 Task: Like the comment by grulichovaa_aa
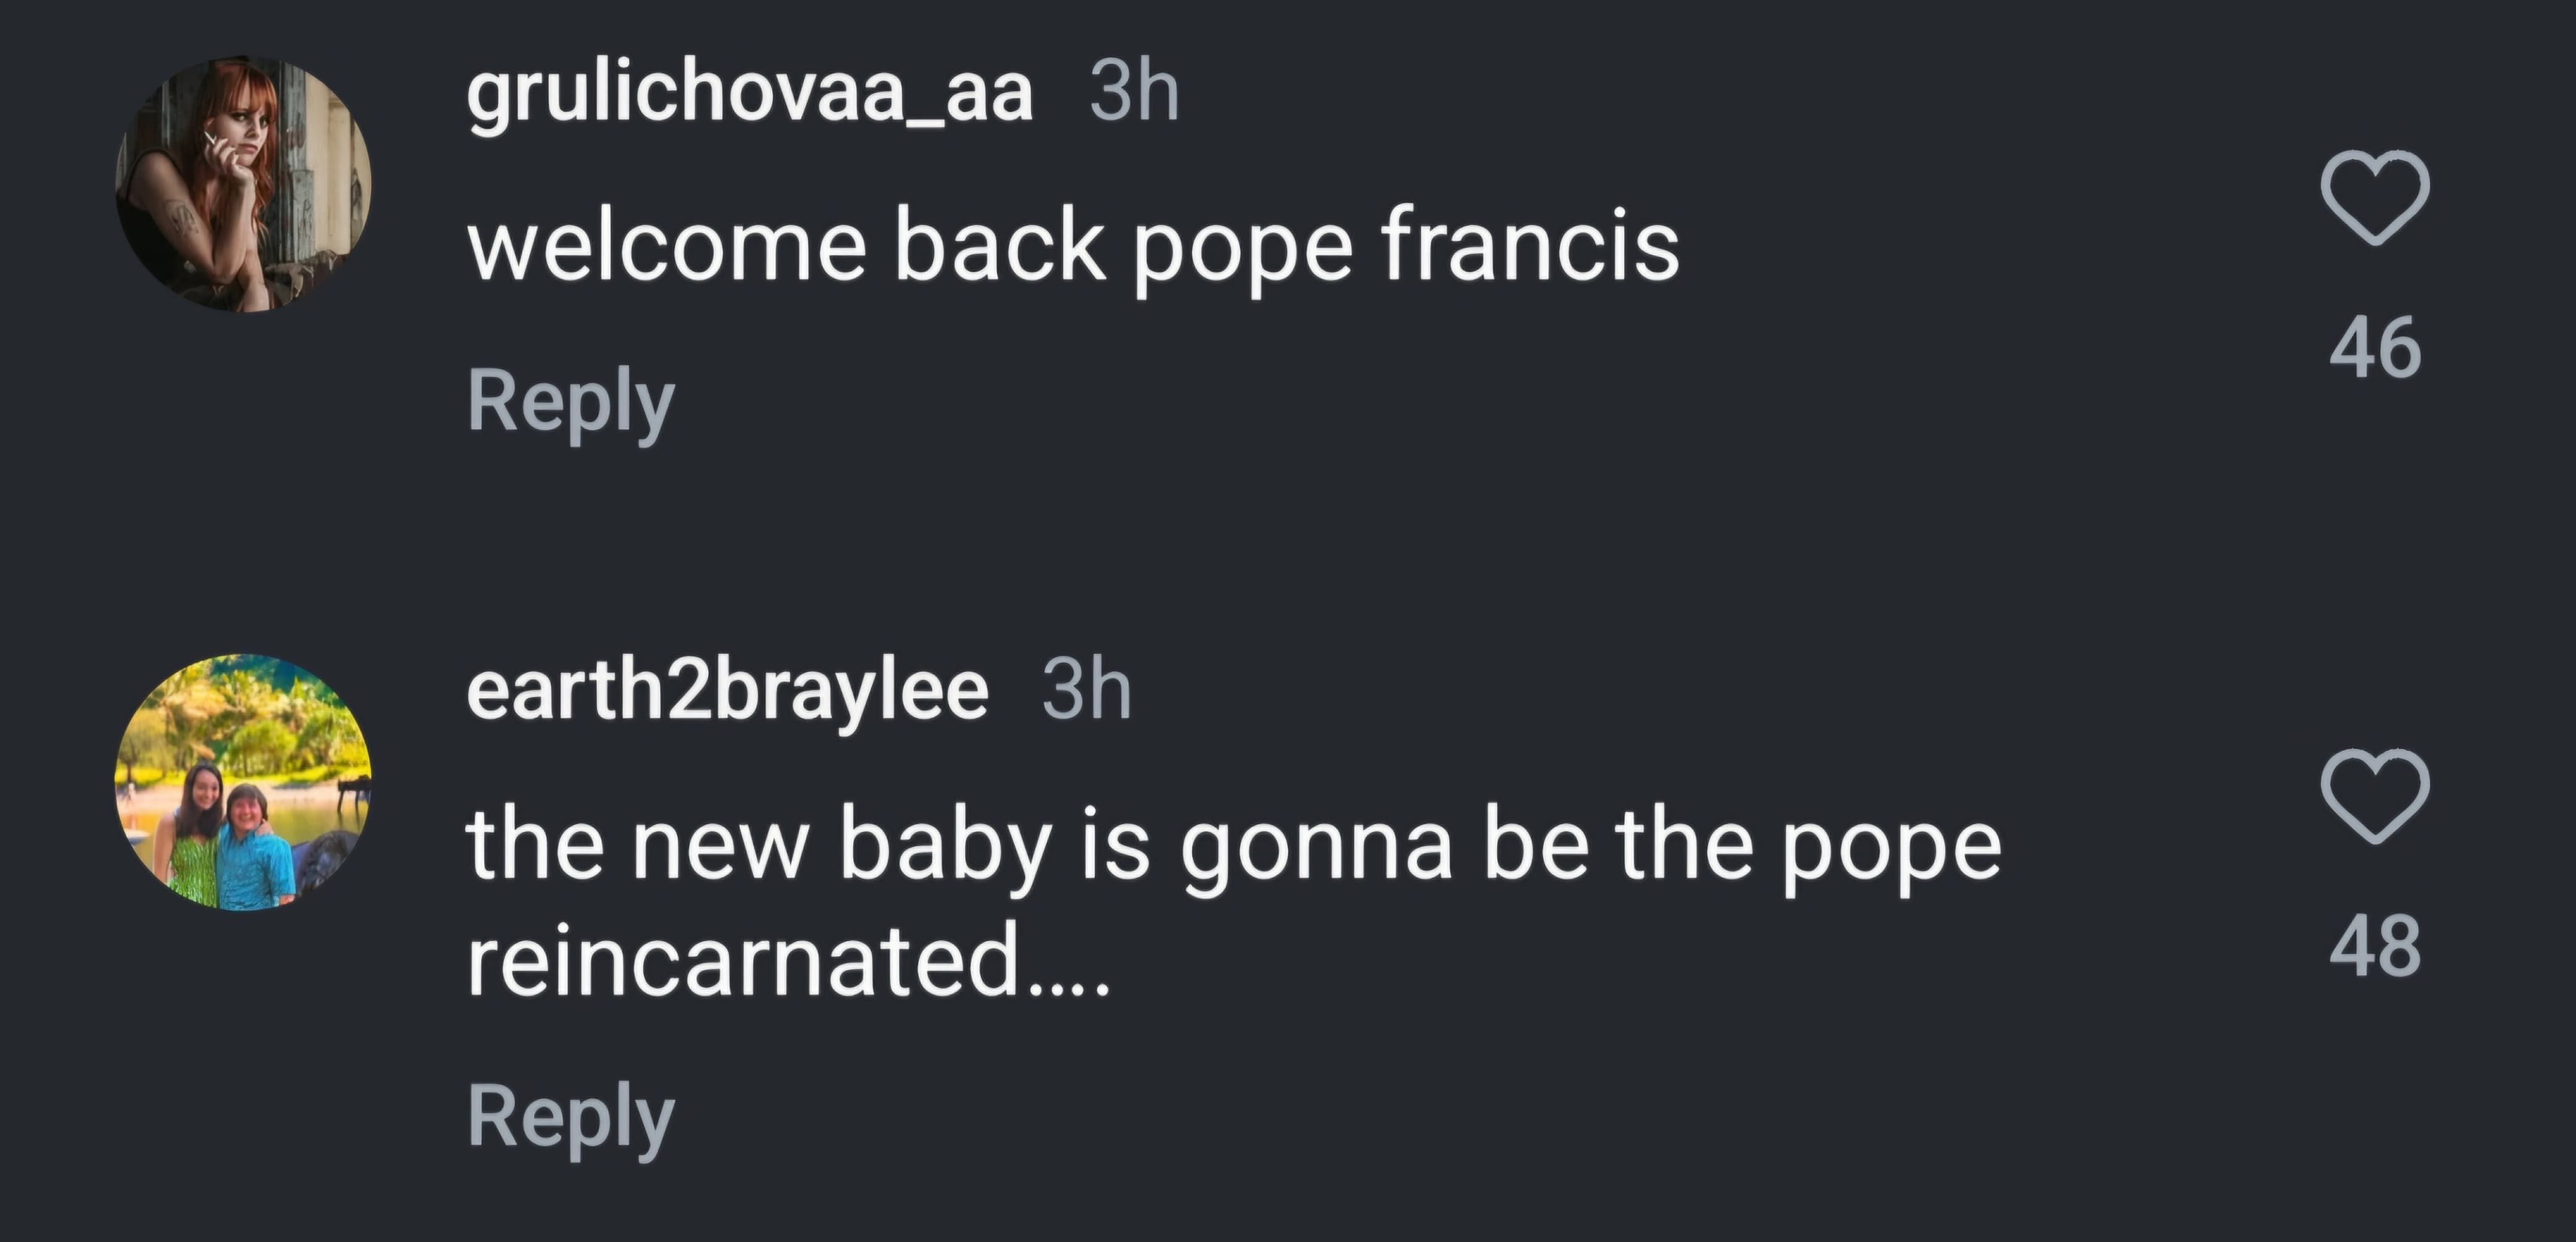pos(2375,197)
